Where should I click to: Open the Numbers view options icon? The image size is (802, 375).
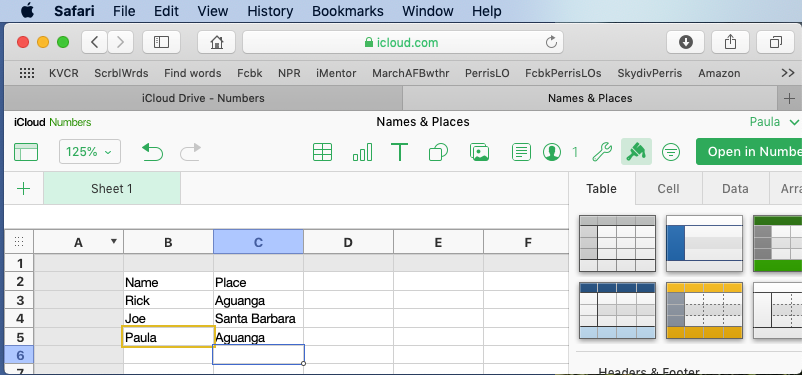(x=26, y=152)
